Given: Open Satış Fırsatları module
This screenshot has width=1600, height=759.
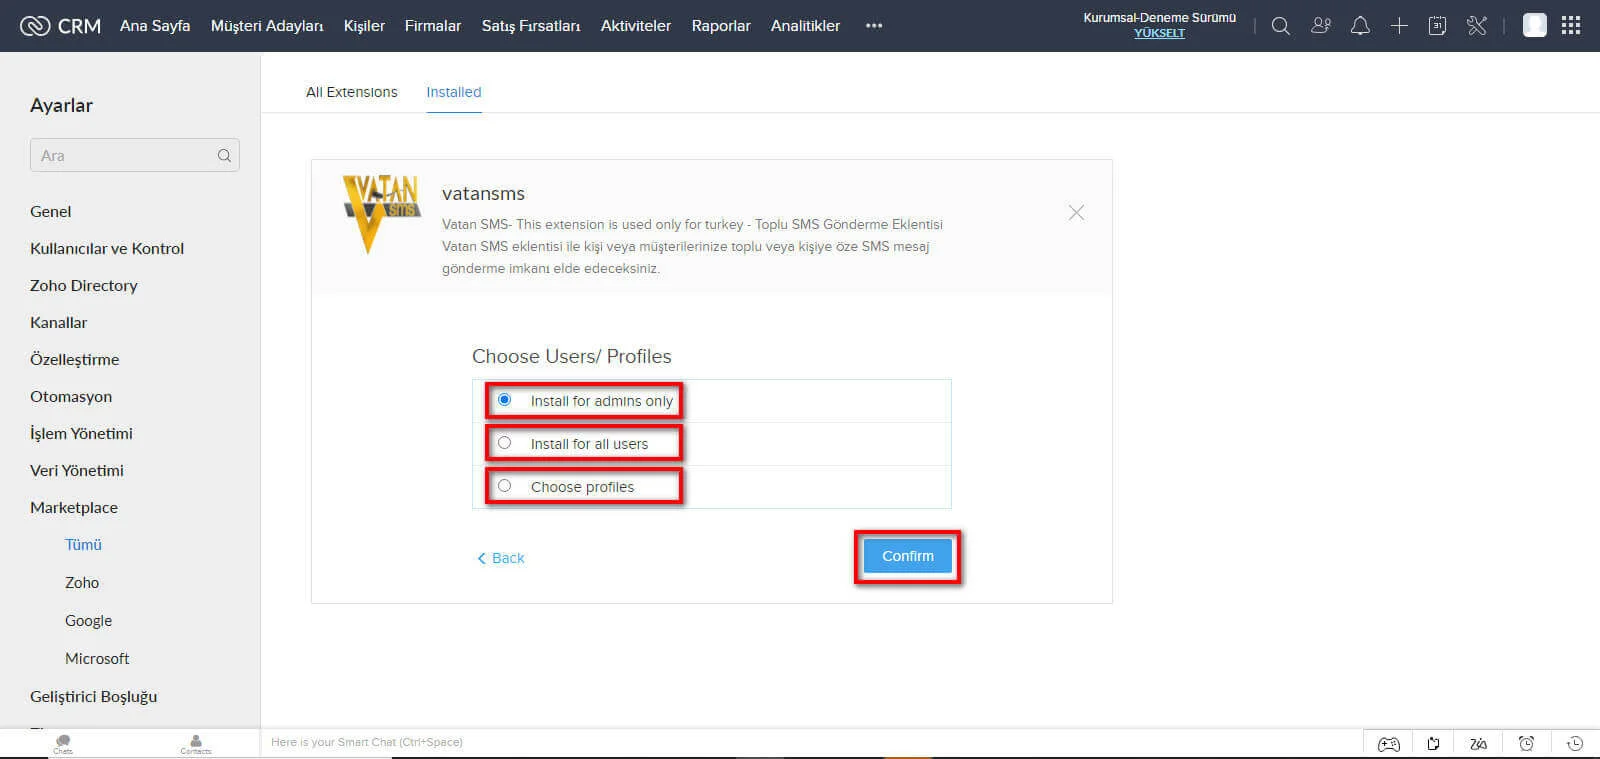Looking at the screenshot, I should click(531, 26).
